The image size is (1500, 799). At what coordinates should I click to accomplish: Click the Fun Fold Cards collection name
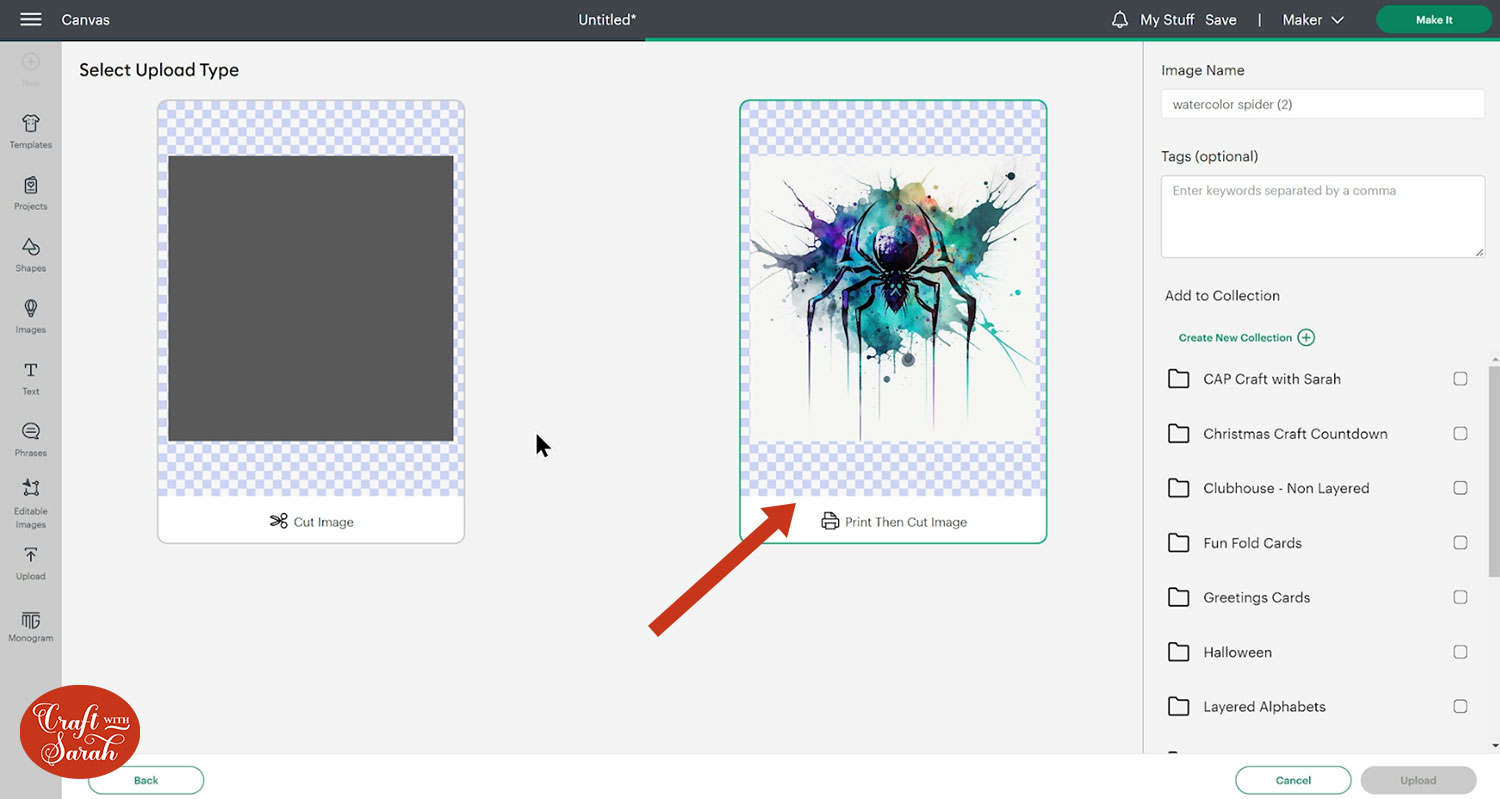pyautogui.click(x=1252, y=543)
